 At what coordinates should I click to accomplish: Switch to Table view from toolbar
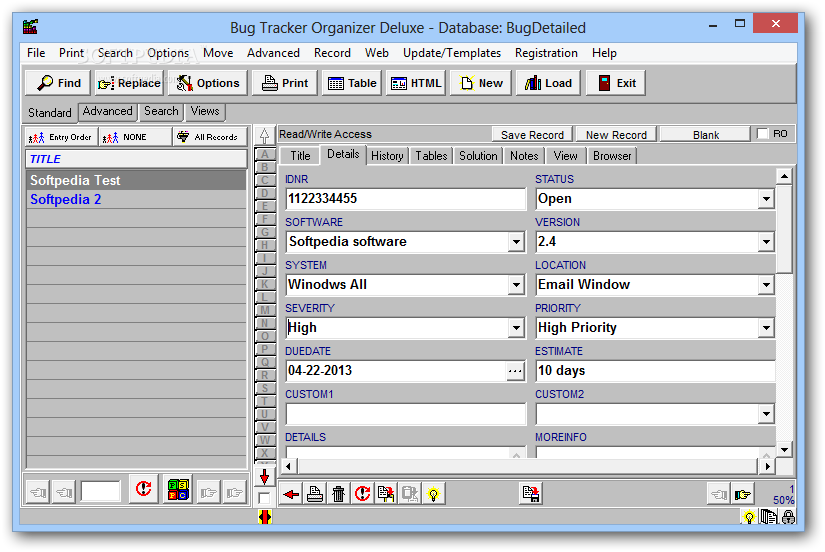[x=351, y=83]
